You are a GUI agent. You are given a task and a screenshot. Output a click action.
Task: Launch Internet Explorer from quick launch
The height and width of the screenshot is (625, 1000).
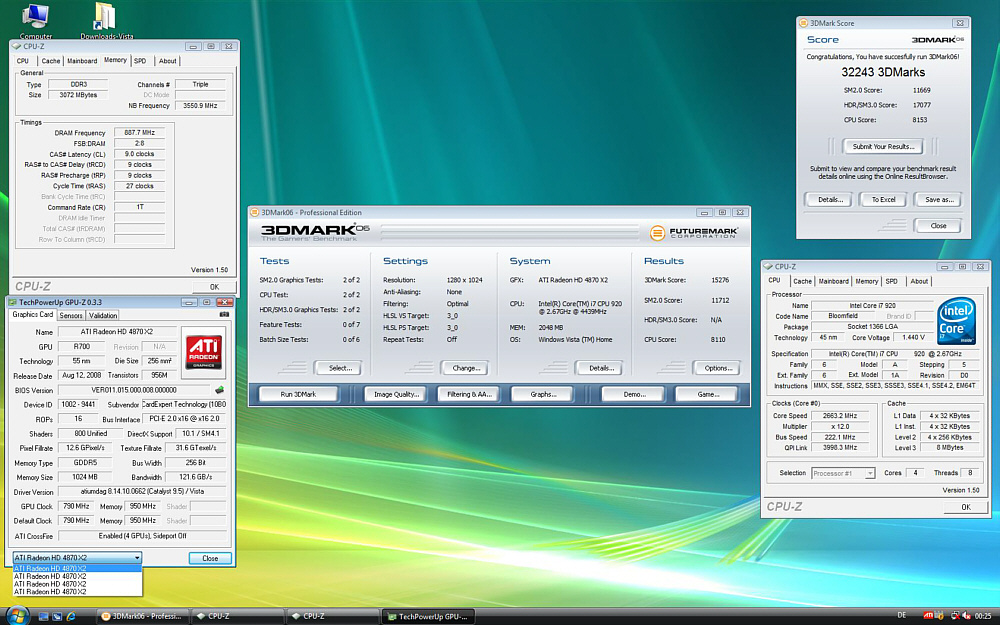(x=71, y=616)
